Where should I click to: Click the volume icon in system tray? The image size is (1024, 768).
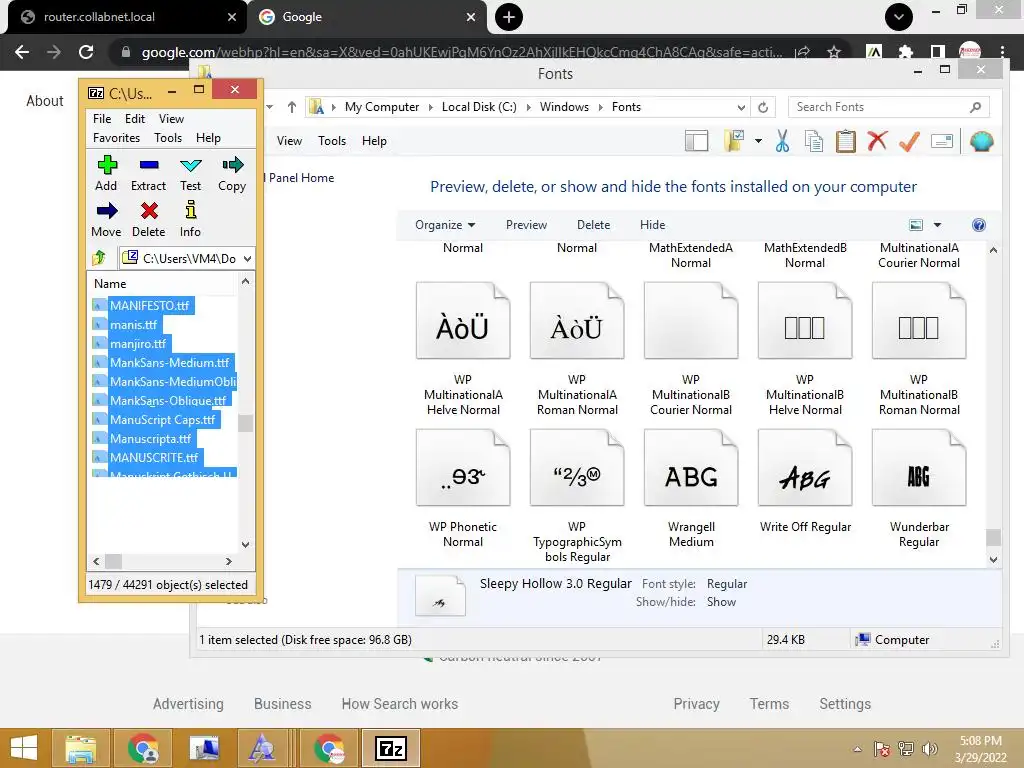930,748
